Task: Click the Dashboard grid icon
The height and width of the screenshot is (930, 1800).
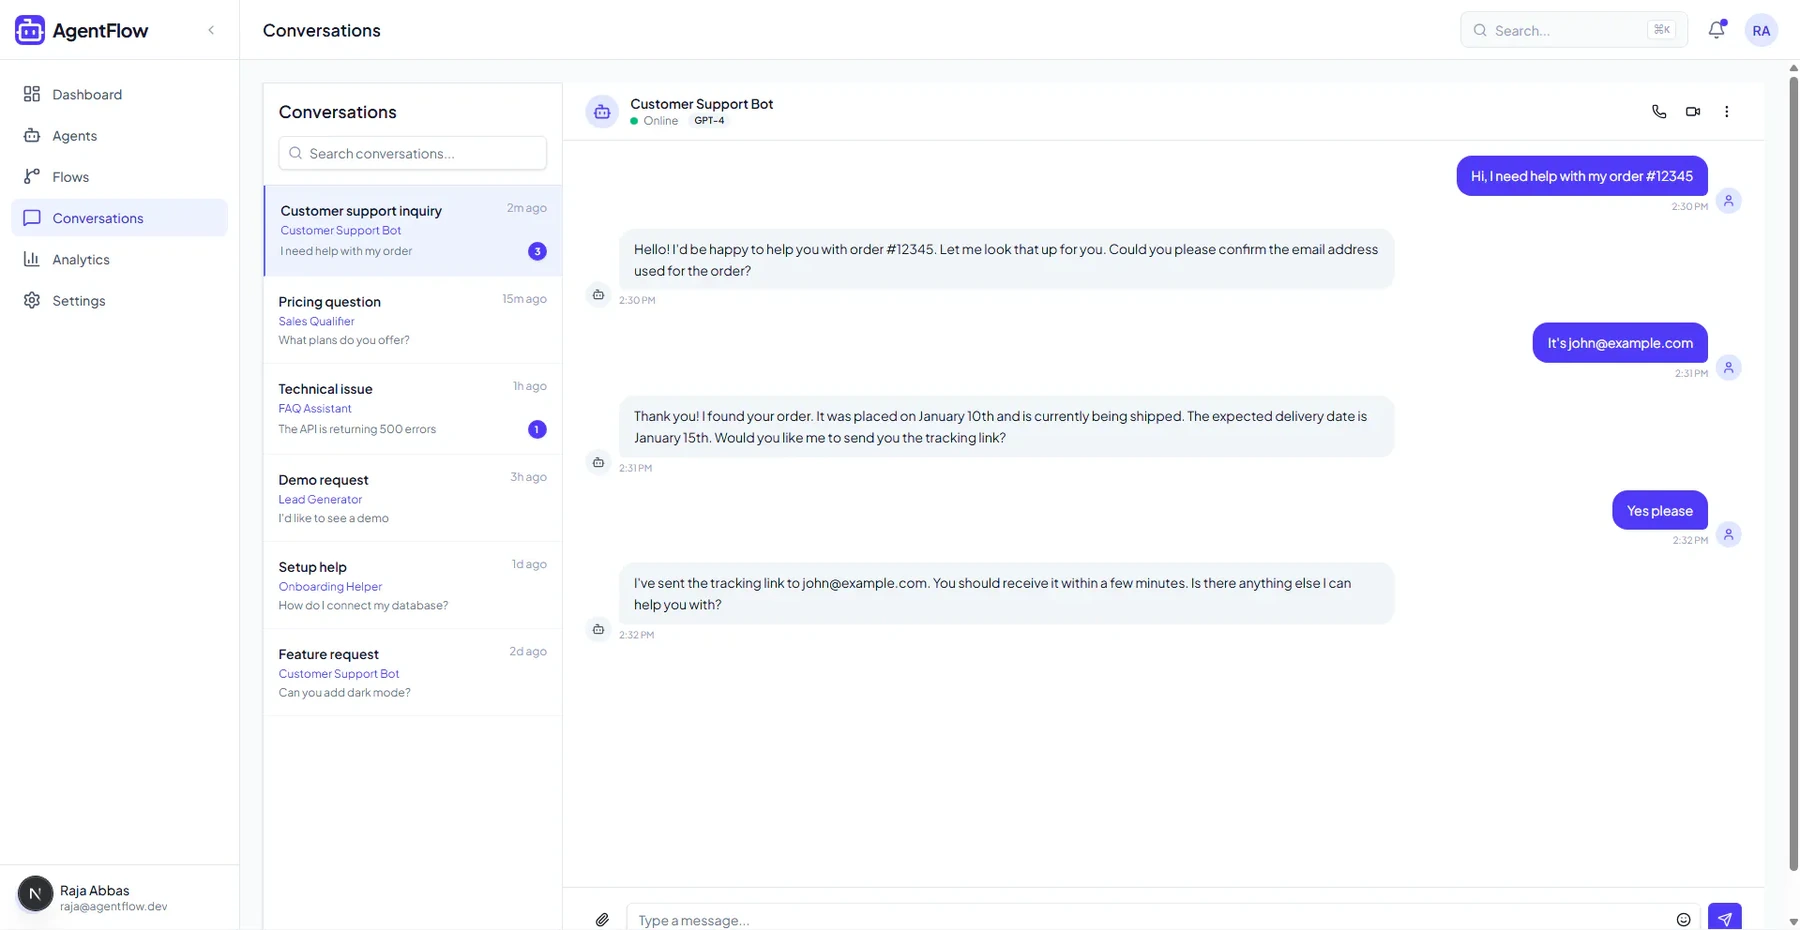Action: click(x=32, y=94)
